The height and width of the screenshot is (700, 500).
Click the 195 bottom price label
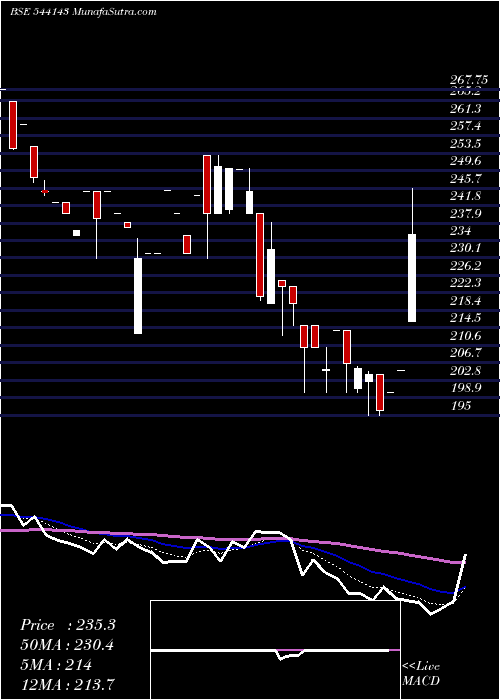461,405
